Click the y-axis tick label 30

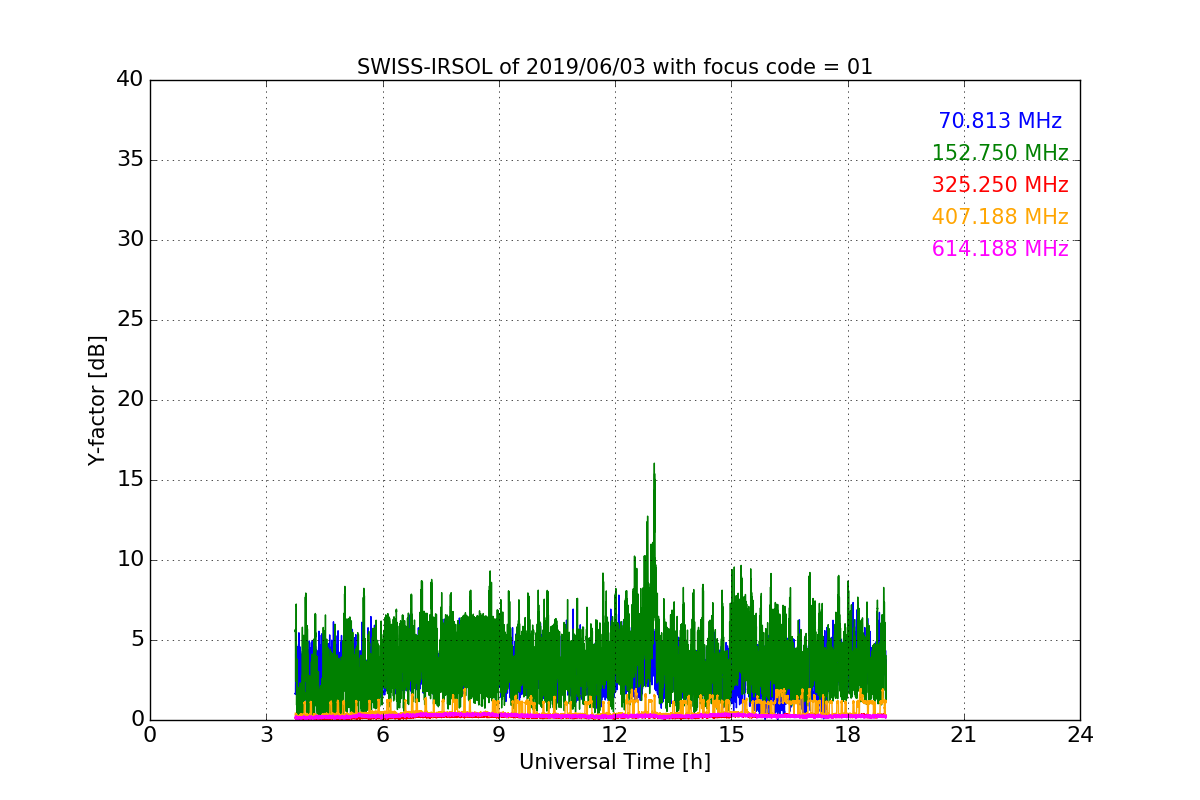130,240
